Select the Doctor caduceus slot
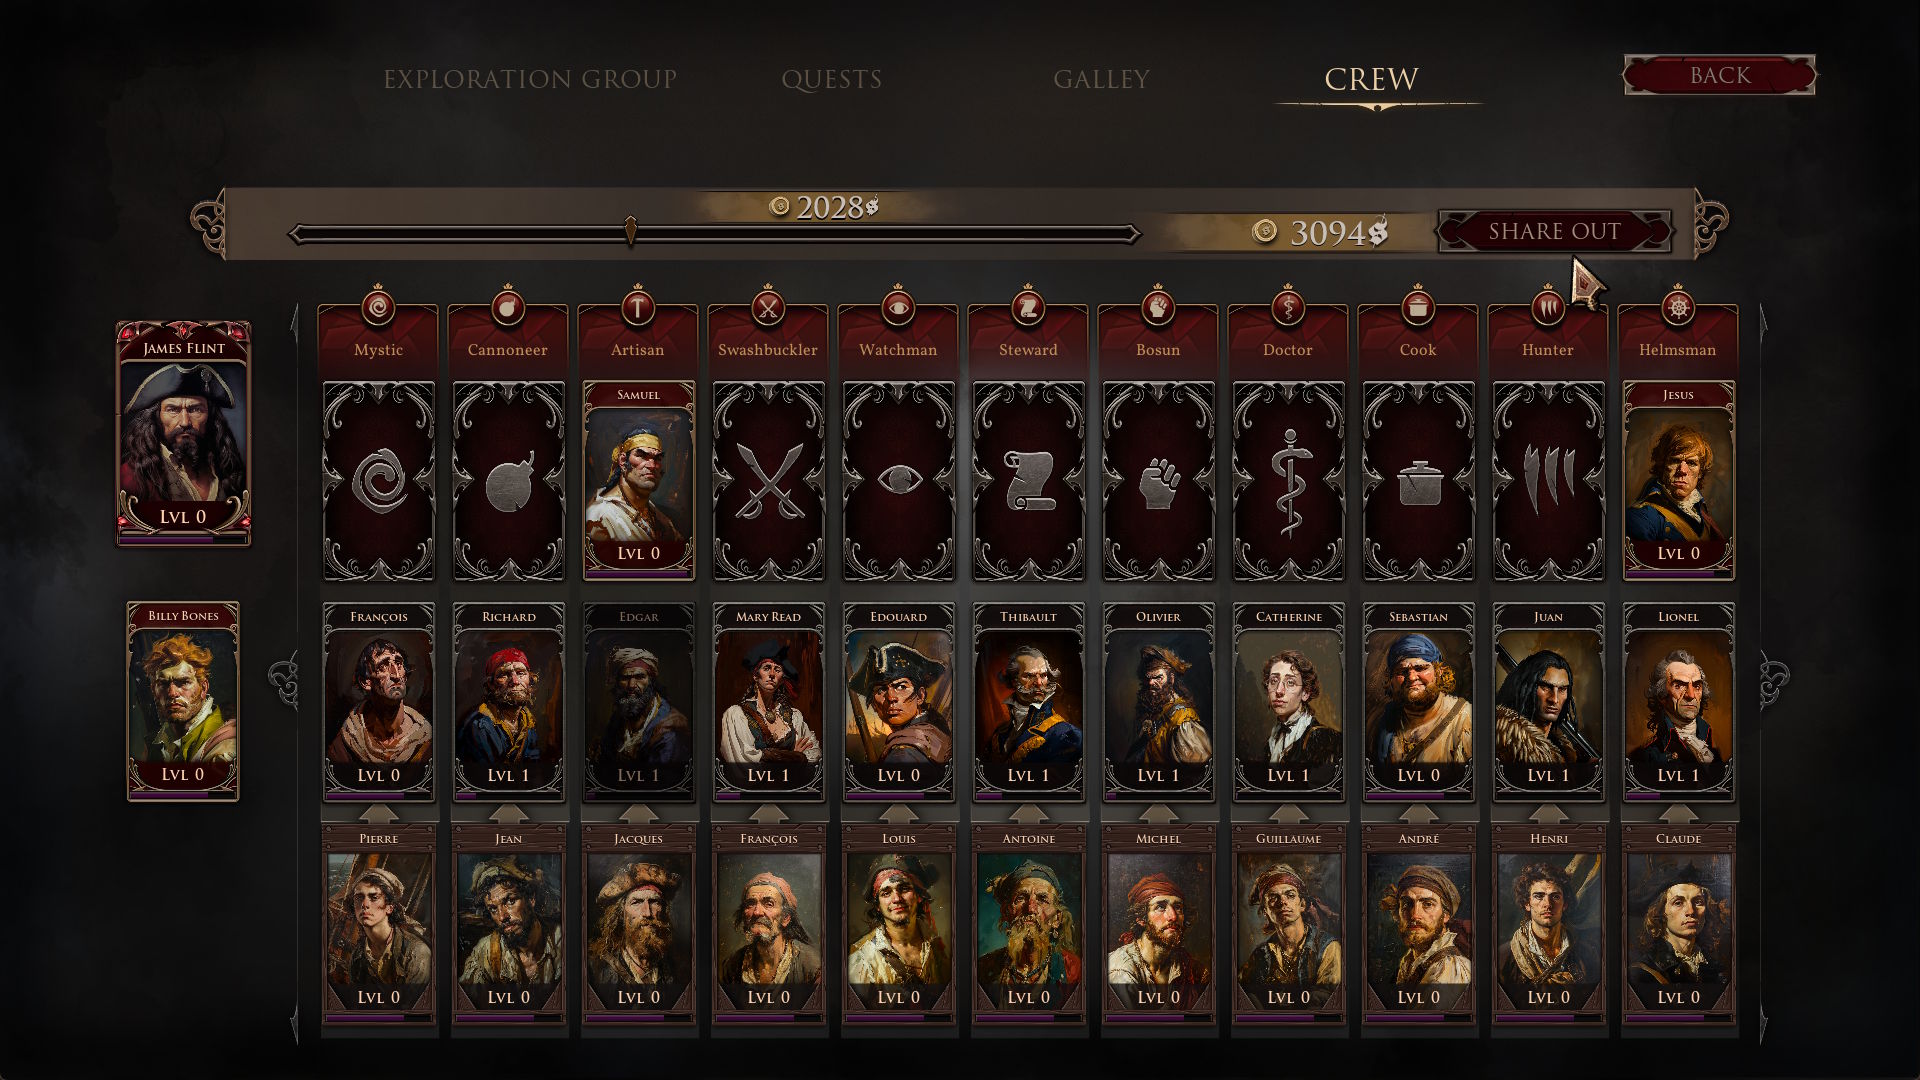Image resolution: width=1920 pixels, height=1080 pixels. click(x=1288, y=481)
